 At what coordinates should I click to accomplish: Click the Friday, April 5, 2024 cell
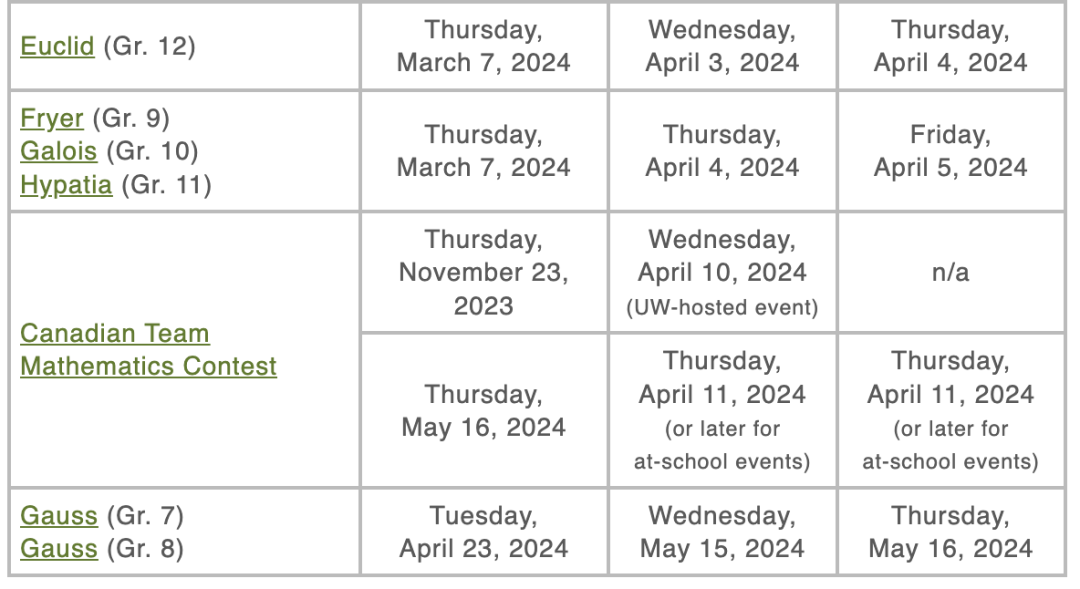tap(950, 151)
